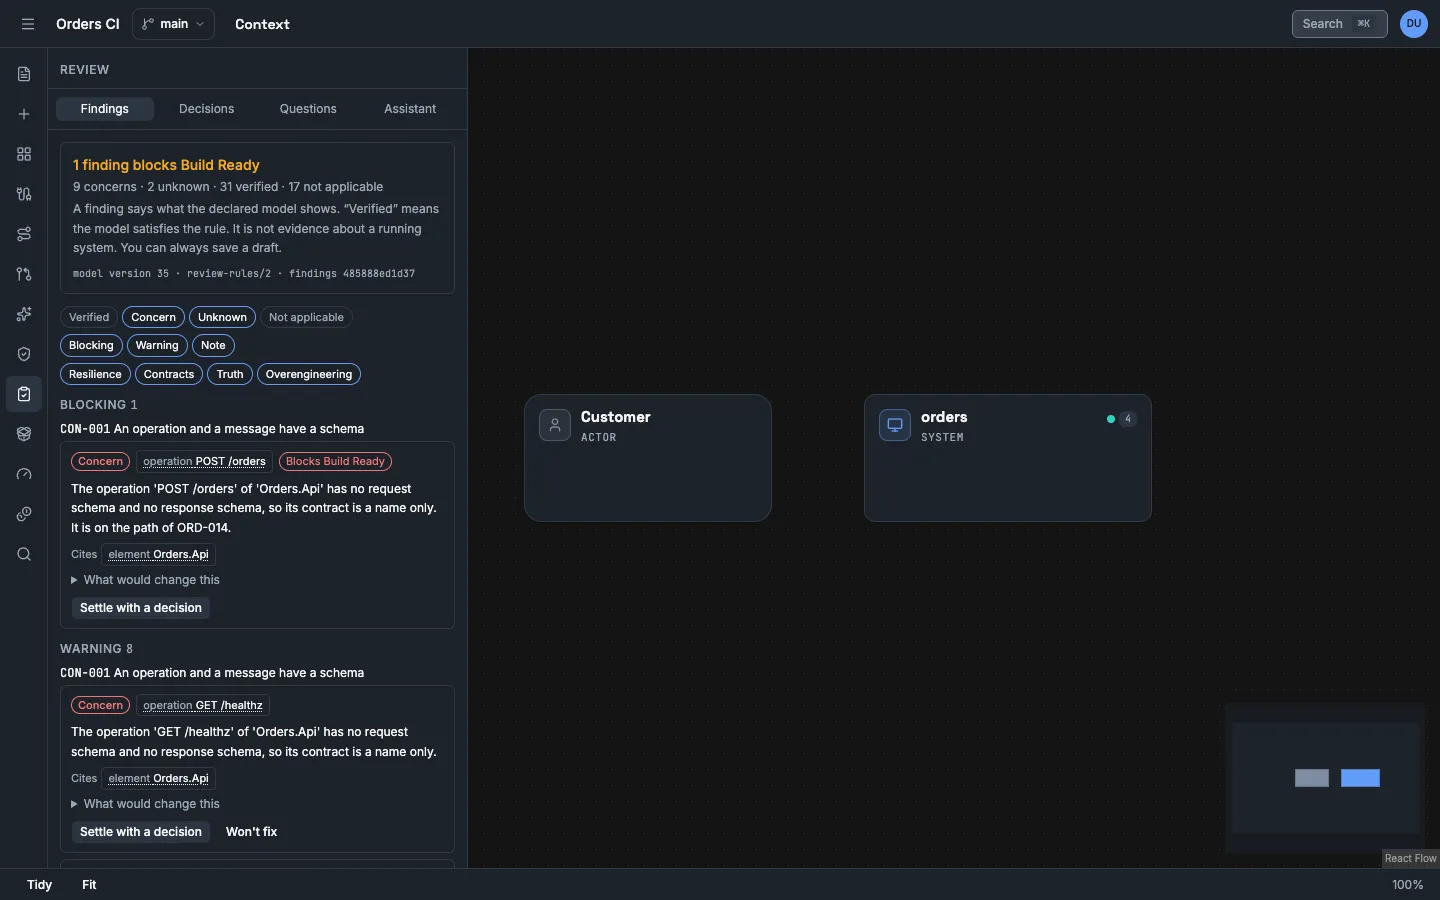This screenshot has width=1440, height=900.
Task: Click the DU user avatar
Action: (1414, 24)
